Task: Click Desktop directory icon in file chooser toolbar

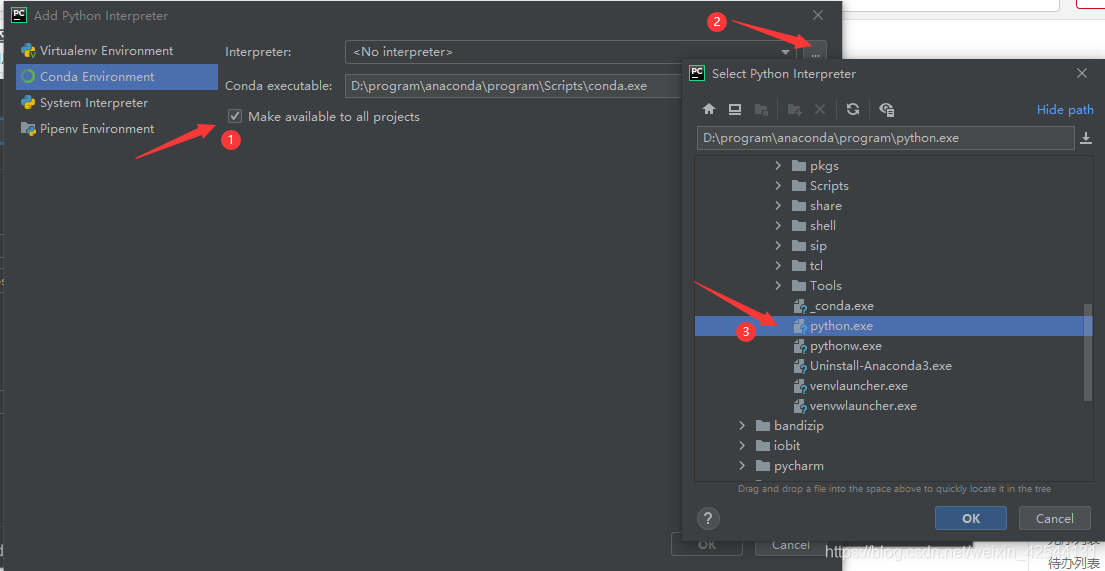Action: (735, 109)
